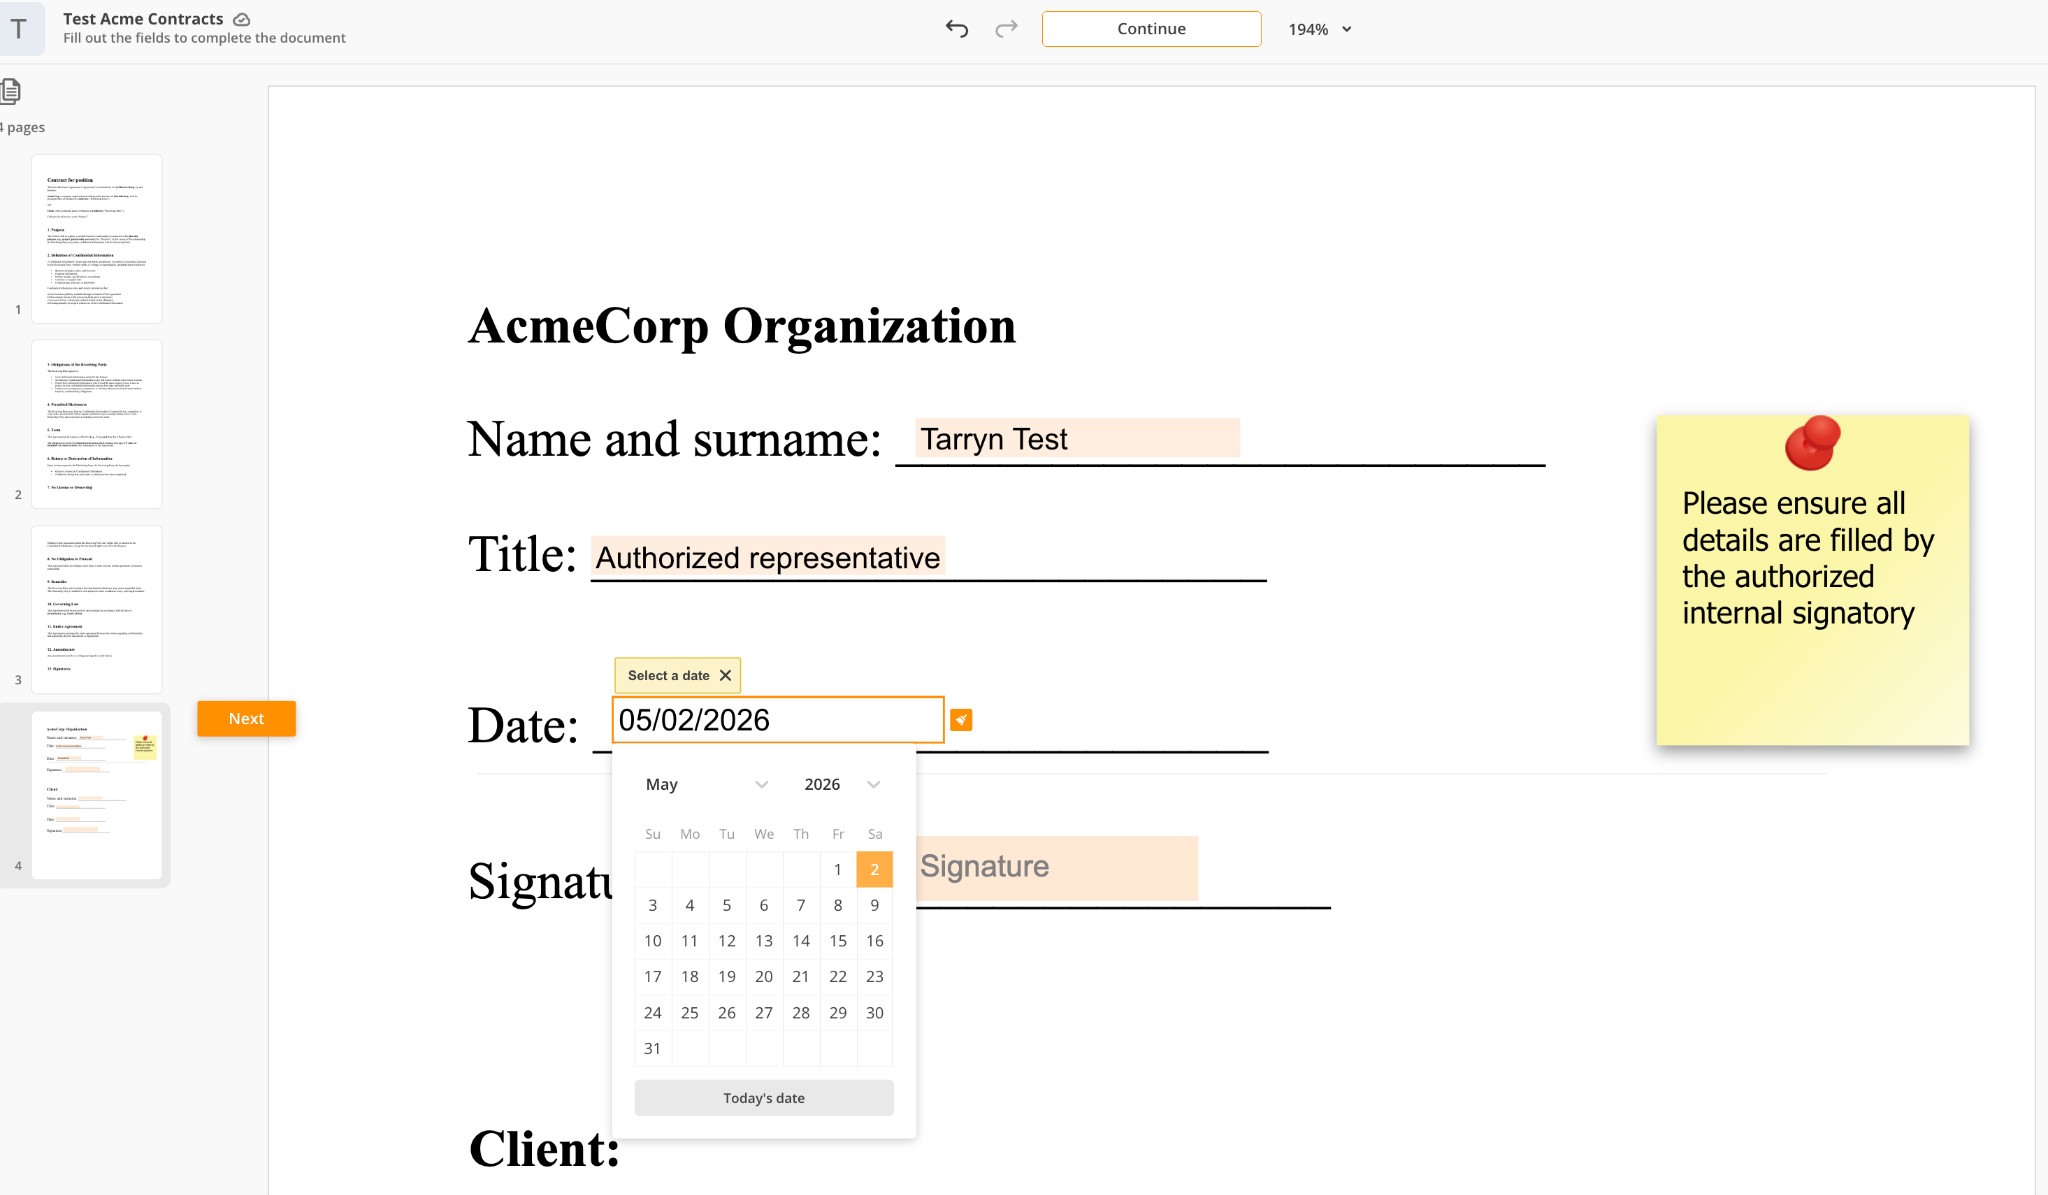This screenshot has width=2048, height=1195.
Task: Open the 194% zoom dropdown
Action: tap(1320, 29)
